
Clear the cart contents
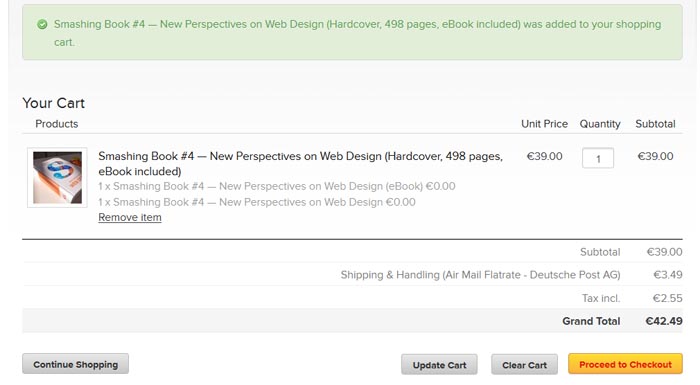point(525,365)
